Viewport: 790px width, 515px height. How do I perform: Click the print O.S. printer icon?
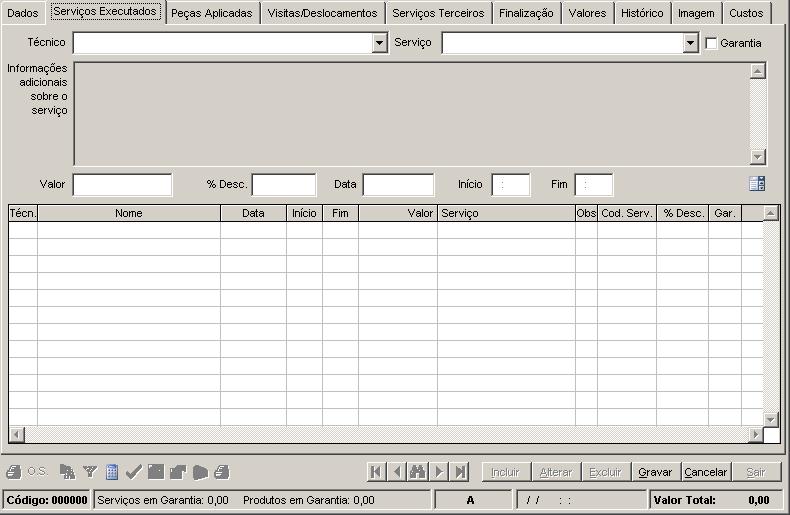[14, 472]
